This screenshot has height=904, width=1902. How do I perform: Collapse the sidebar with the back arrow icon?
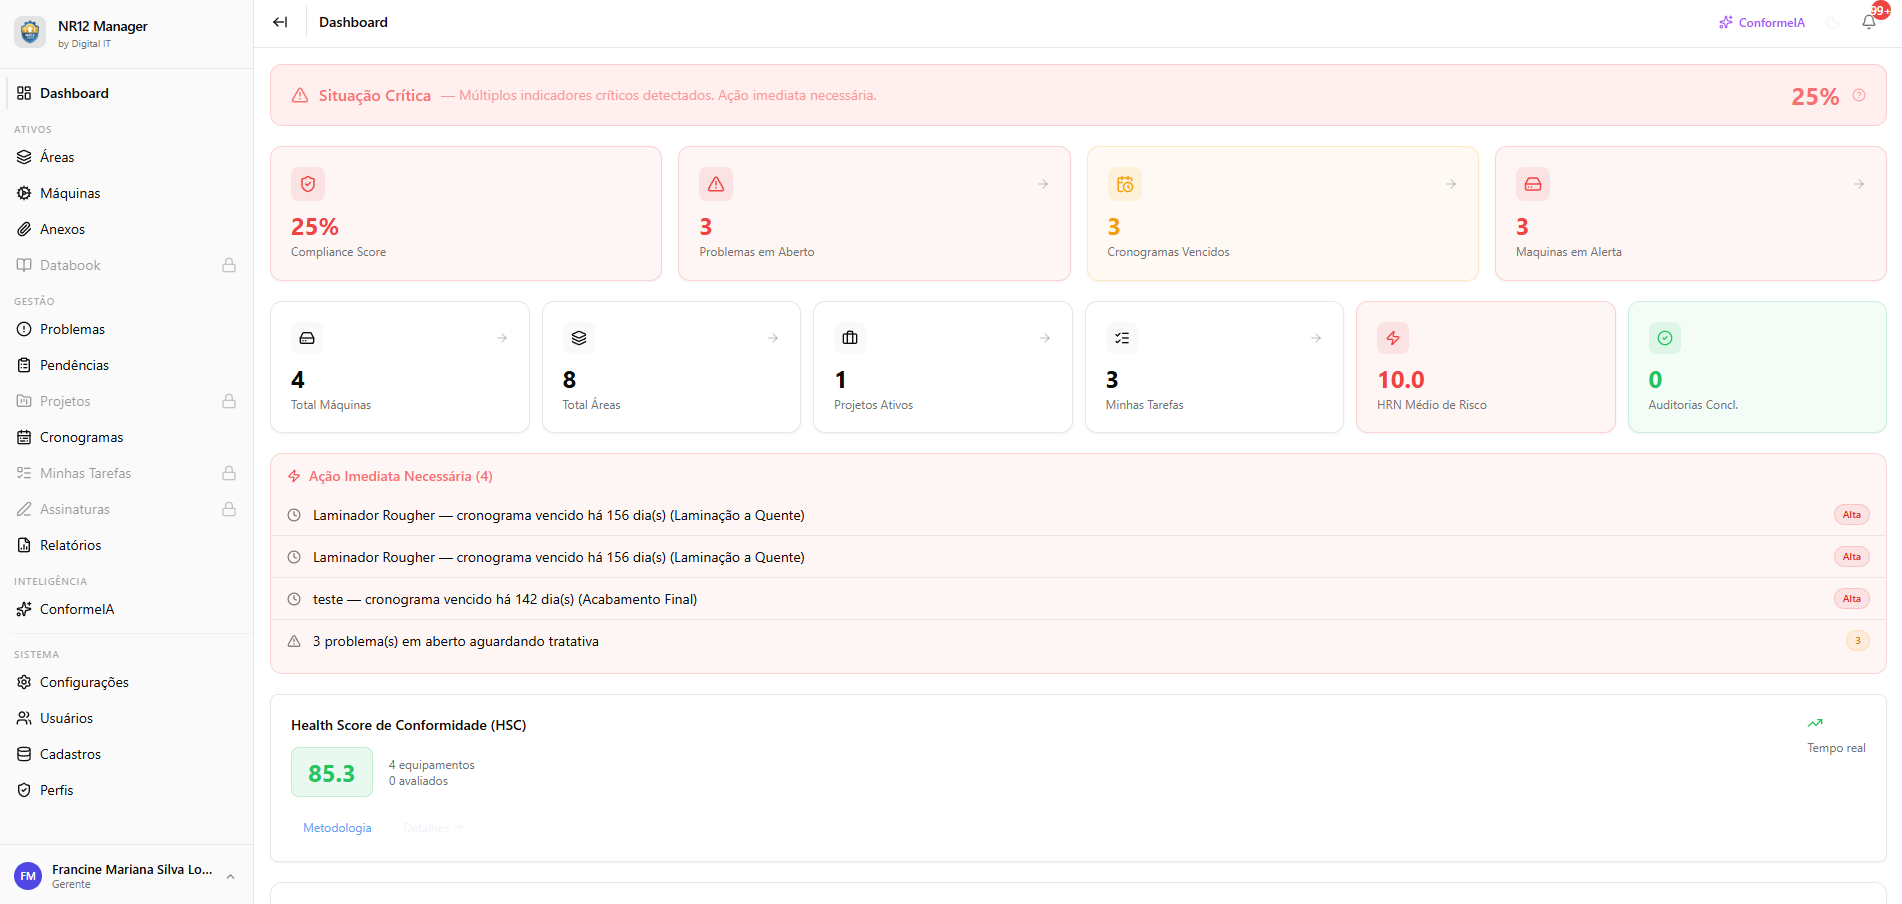click(280, 22)
